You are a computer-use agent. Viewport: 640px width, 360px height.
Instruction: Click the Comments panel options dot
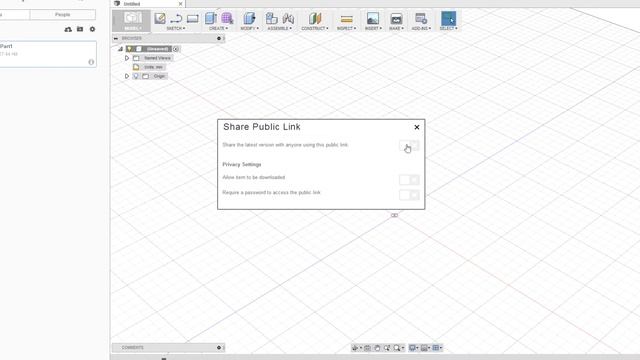pos(219,348)
